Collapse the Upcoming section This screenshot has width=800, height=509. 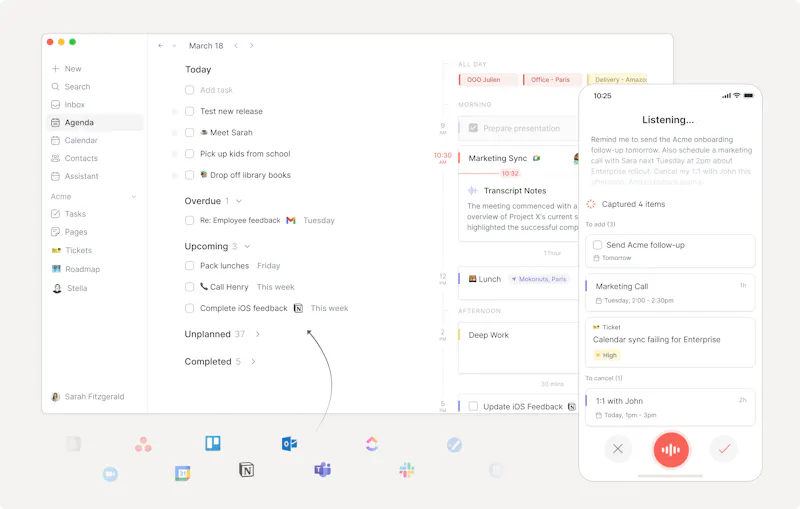[247, 246]
